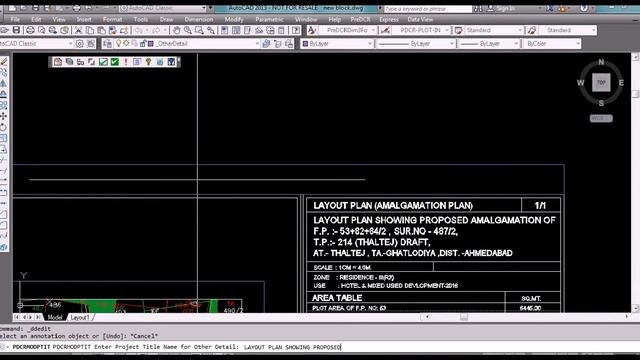Click the Sign In button

point(501,8)
